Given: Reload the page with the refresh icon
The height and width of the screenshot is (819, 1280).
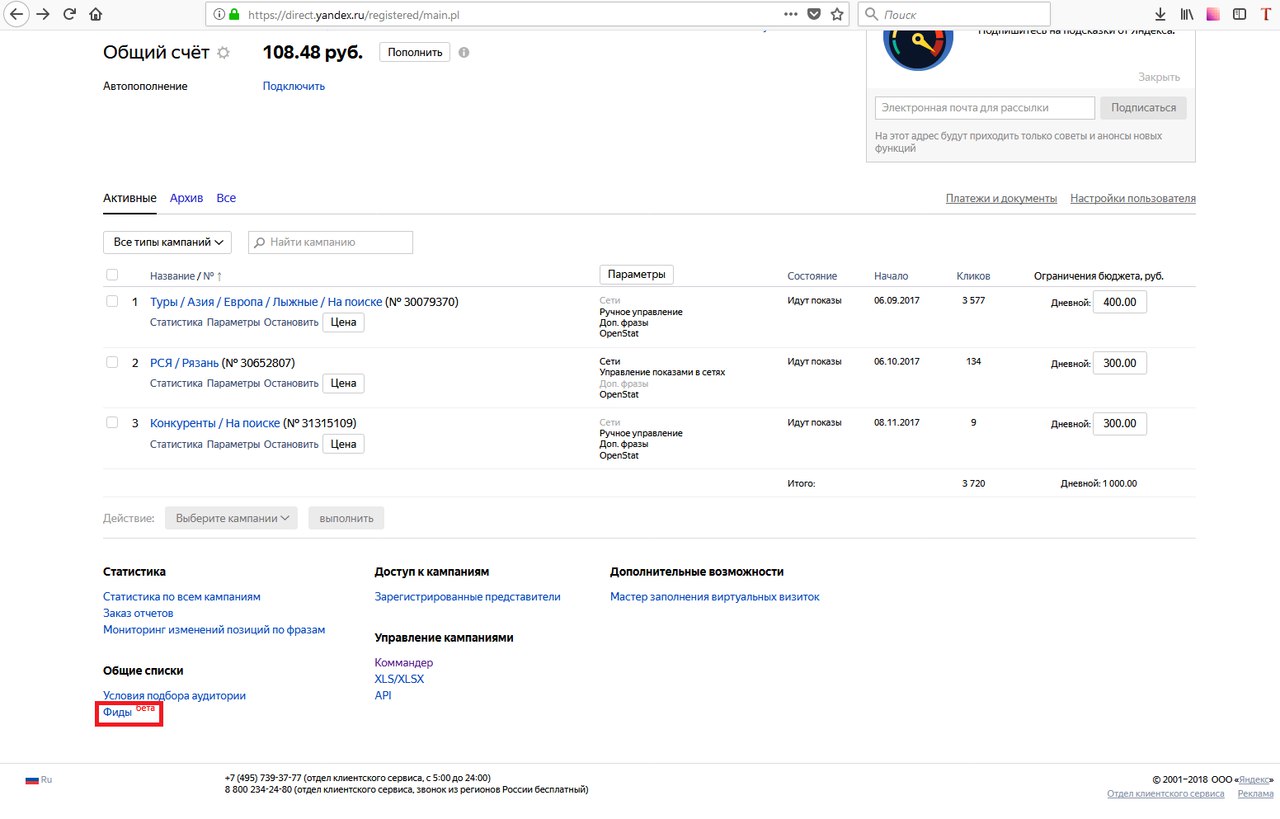Looking at the screenshot, I should 69,14.
